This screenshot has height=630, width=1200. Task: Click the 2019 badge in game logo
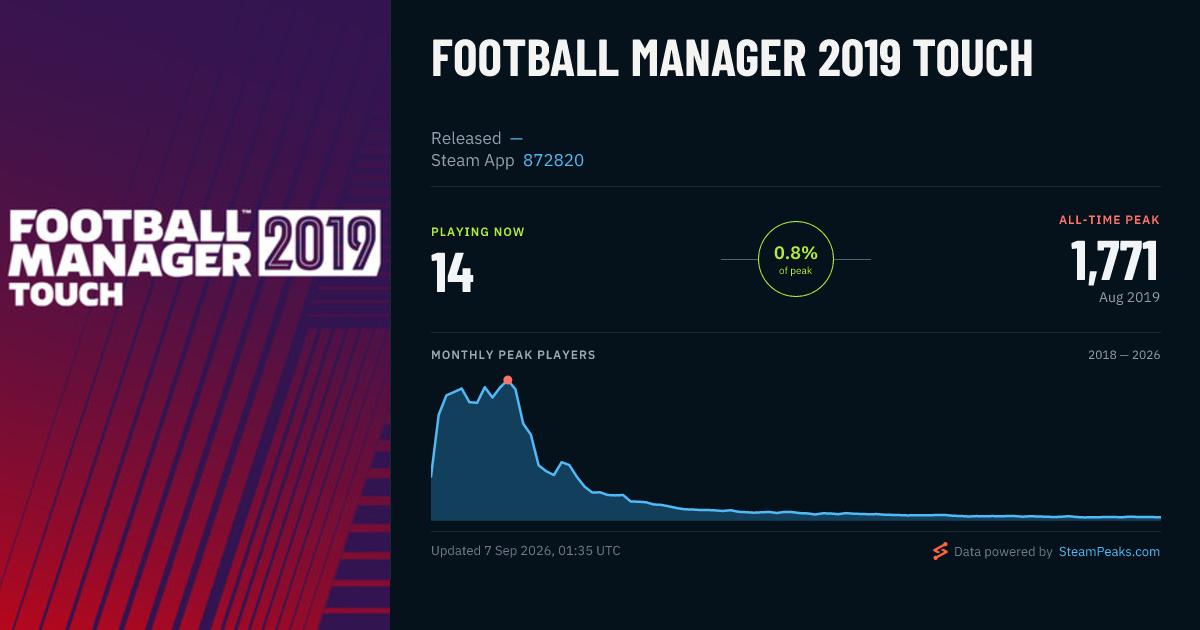pos(320,243)
